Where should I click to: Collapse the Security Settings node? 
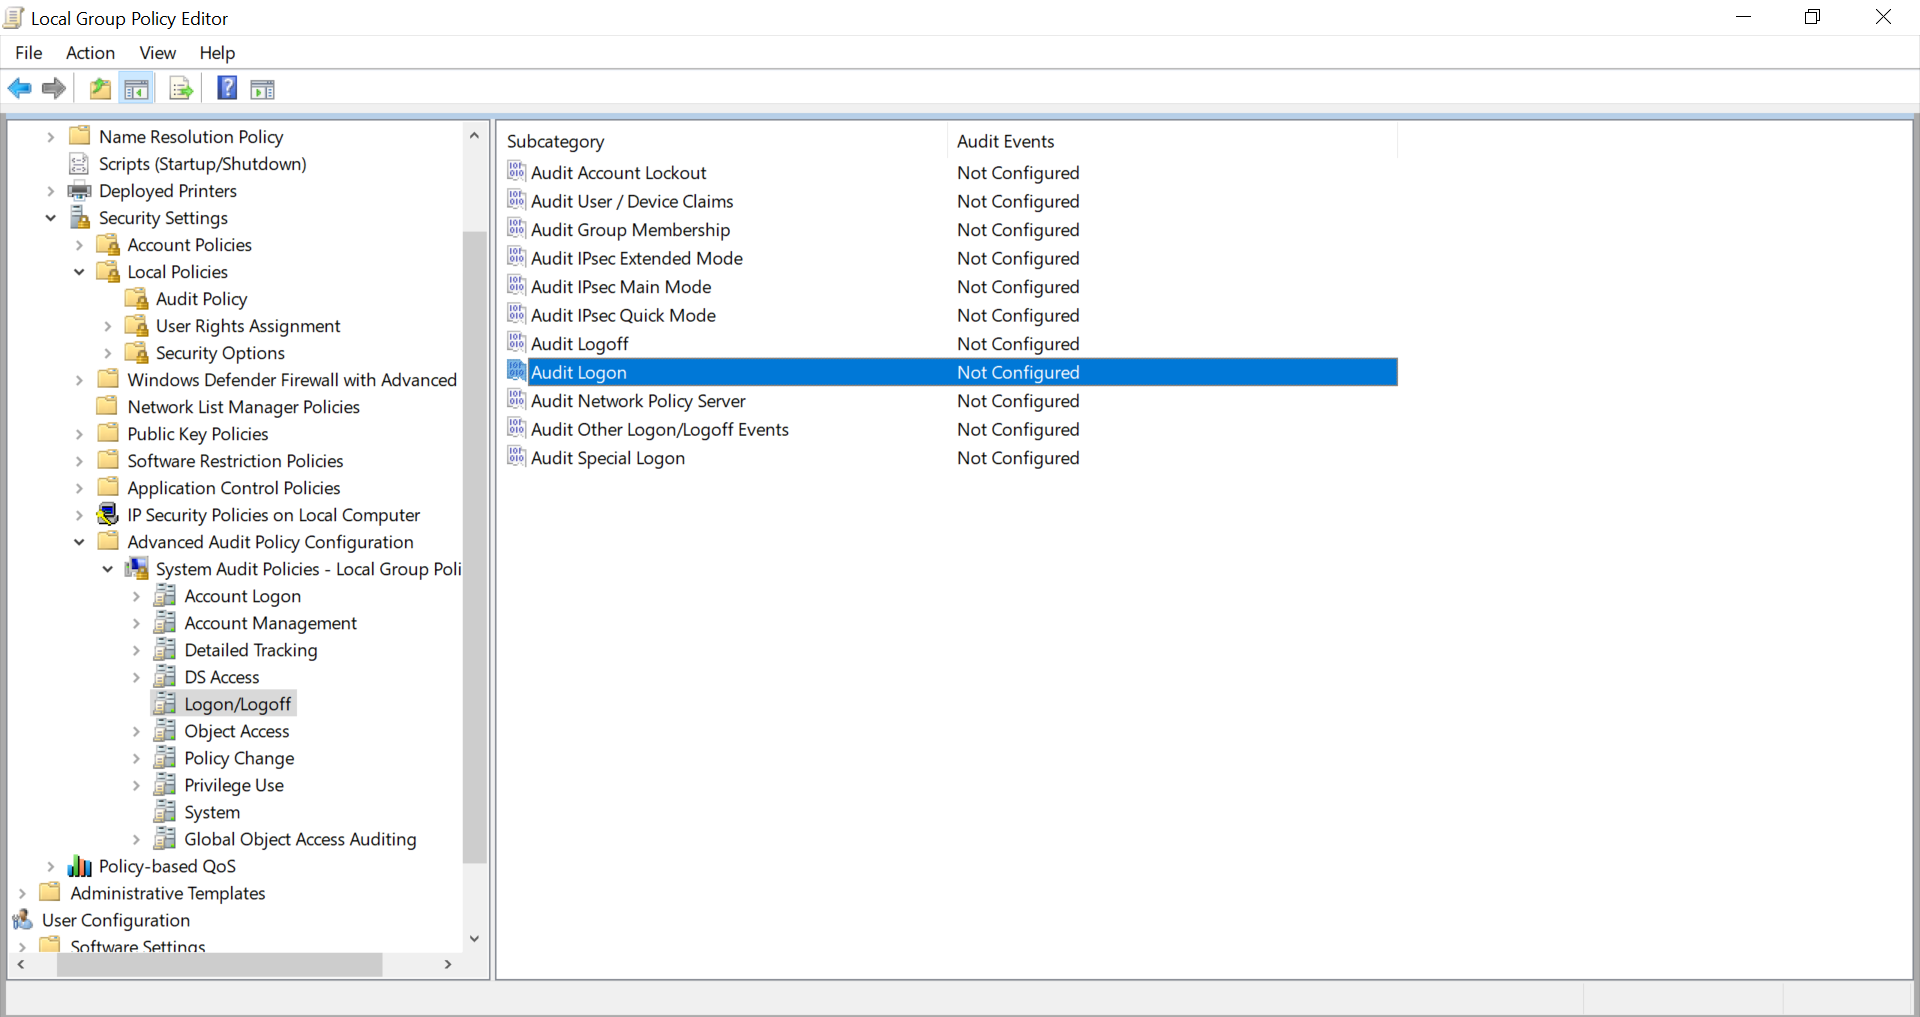point(51,217)
